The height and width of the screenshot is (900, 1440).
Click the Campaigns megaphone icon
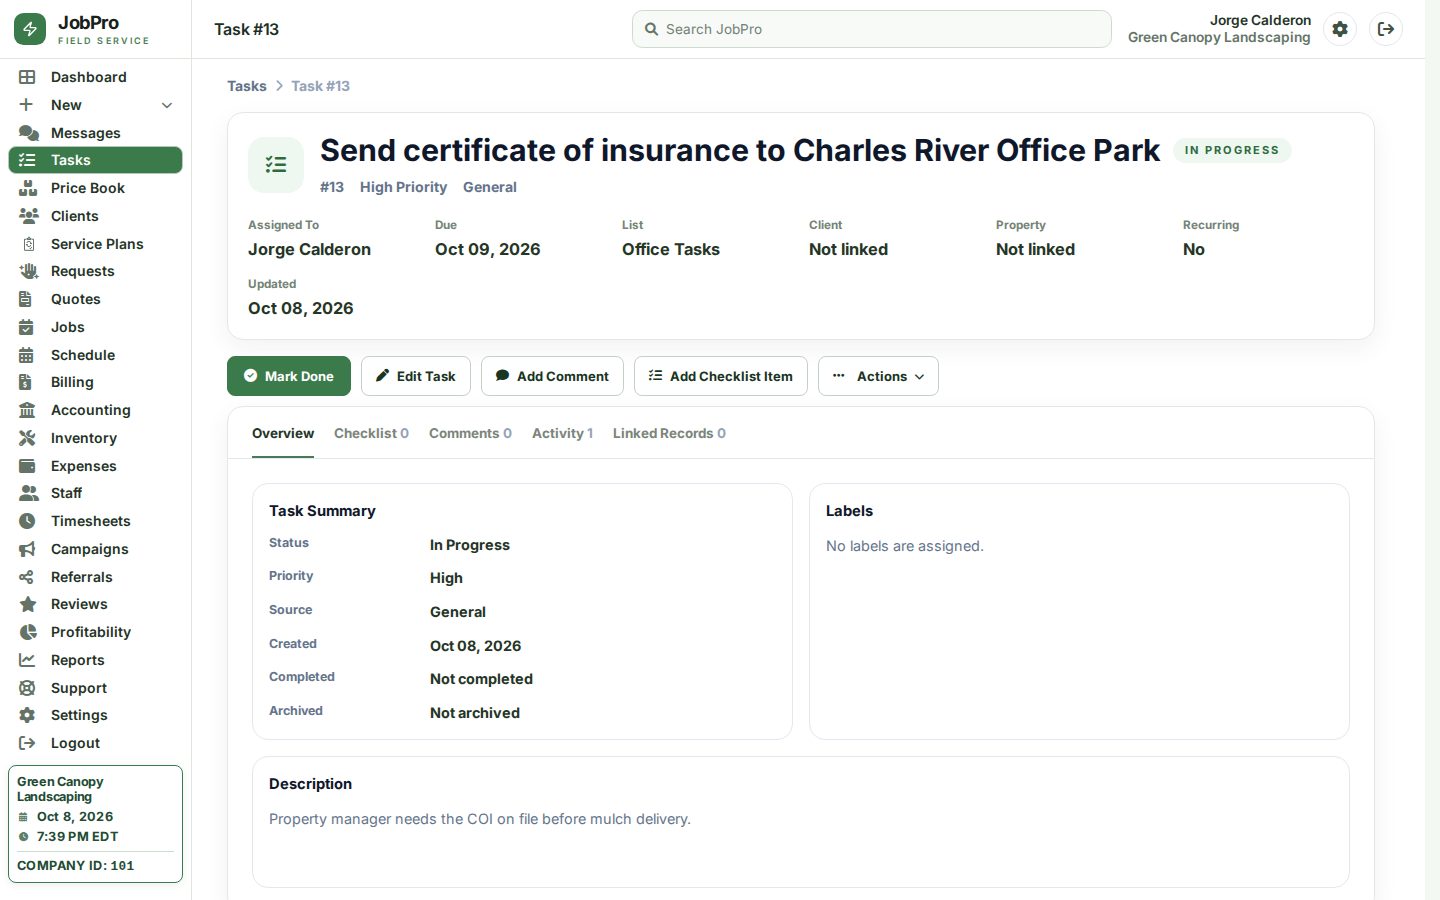coord(27,549)
